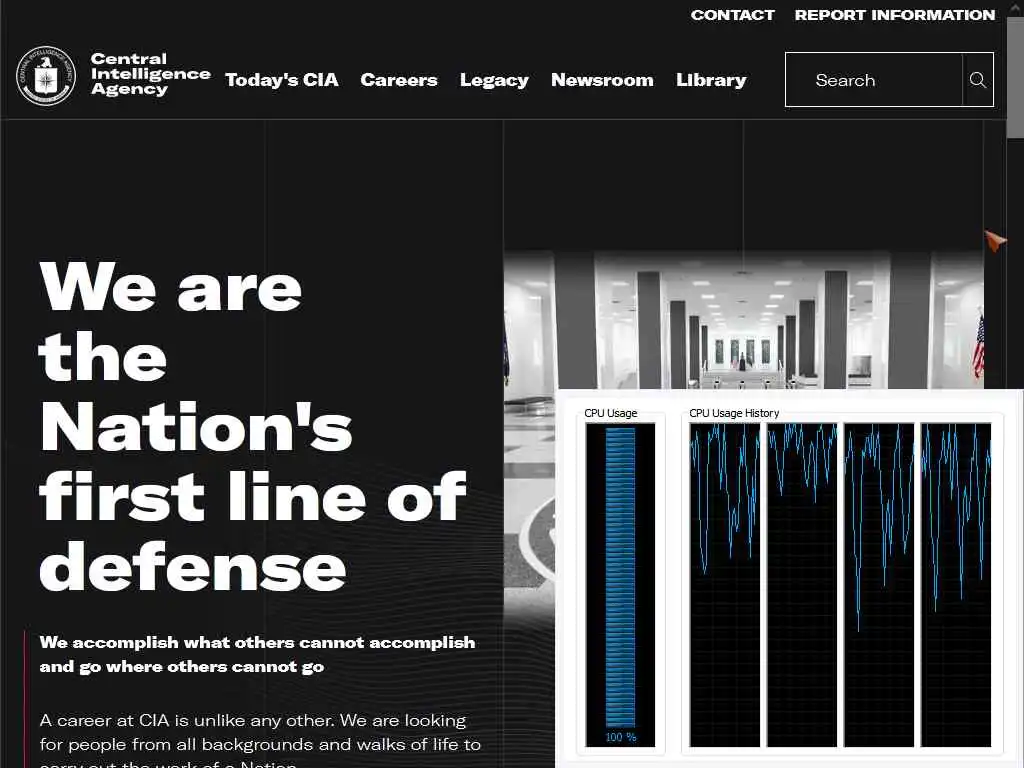1024x768 pixels.
Task: Click into the Search input field
Action: tap(874, 80)
